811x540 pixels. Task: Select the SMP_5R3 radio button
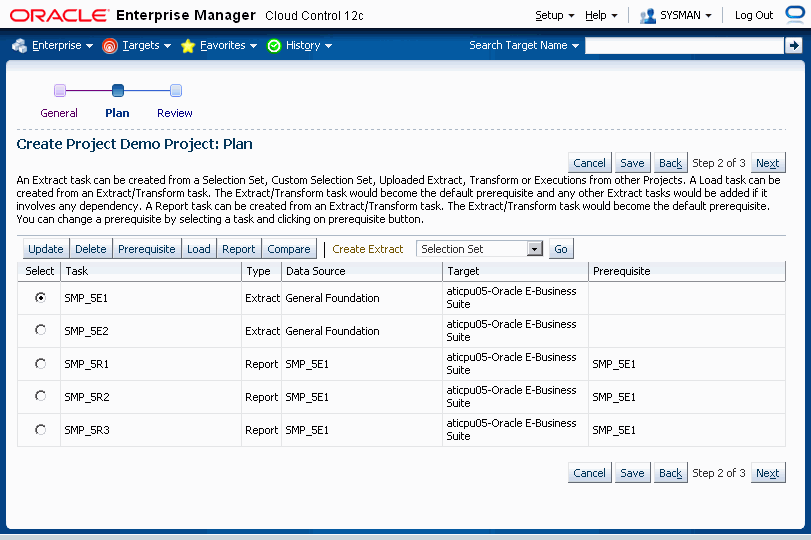coord(40,430)
